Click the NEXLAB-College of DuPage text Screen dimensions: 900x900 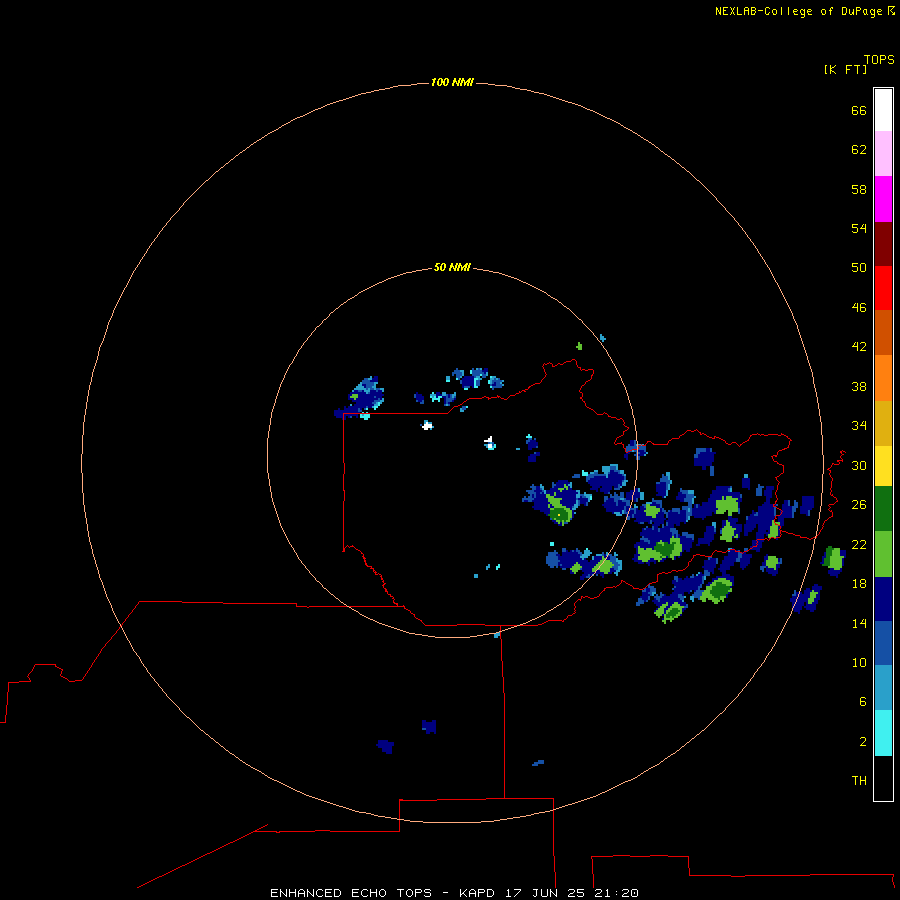798,11
